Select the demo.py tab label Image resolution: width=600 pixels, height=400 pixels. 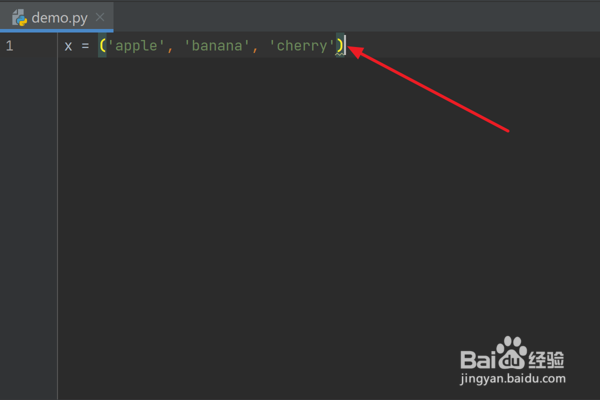tap(60, 18)
